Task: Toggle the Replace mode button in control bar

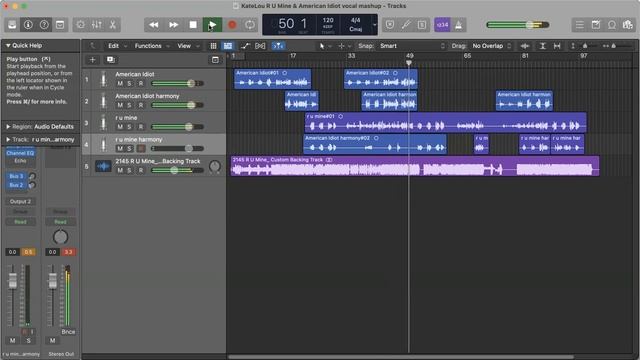Action: coord(390,25)
